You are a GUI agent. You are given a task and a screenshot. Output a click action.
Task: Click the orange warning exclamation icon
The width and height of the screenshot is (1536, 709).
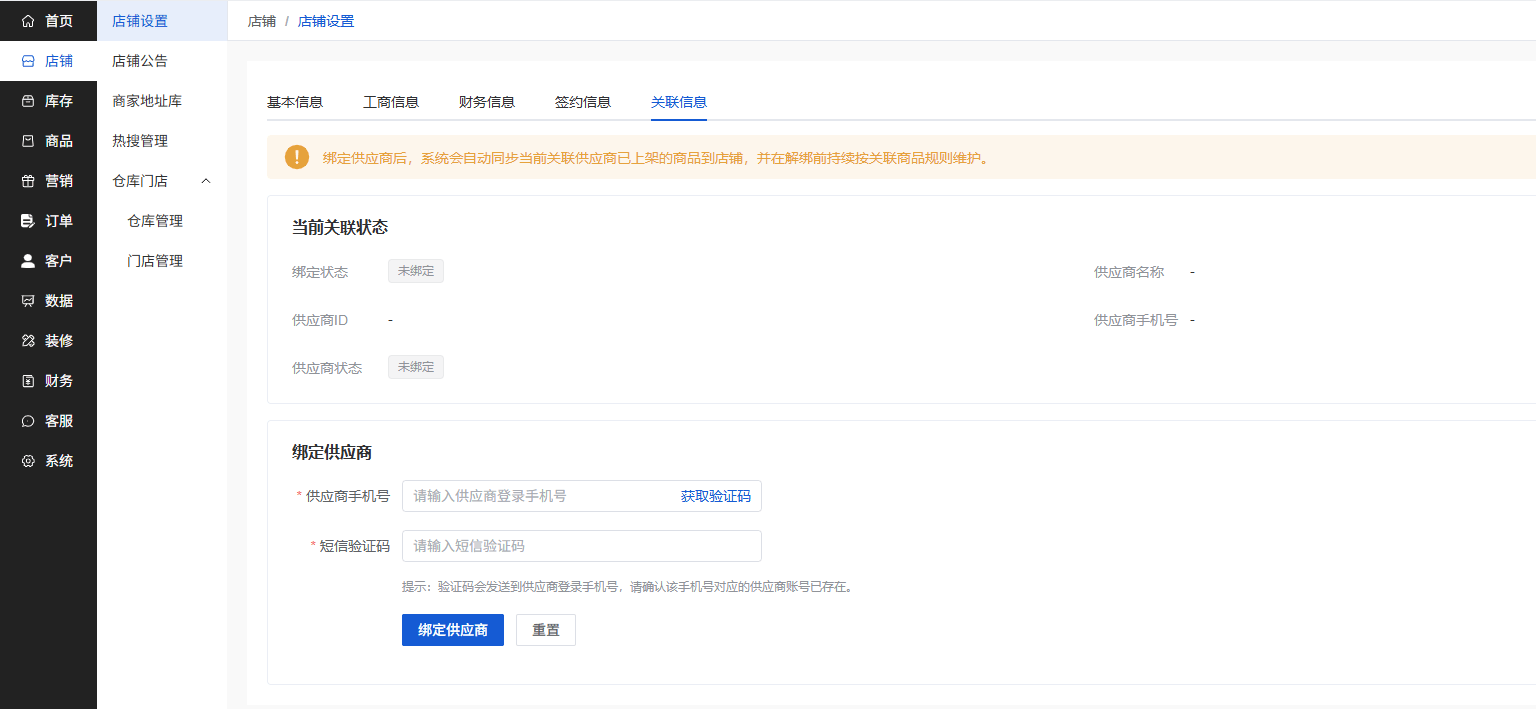pos(297,157)
